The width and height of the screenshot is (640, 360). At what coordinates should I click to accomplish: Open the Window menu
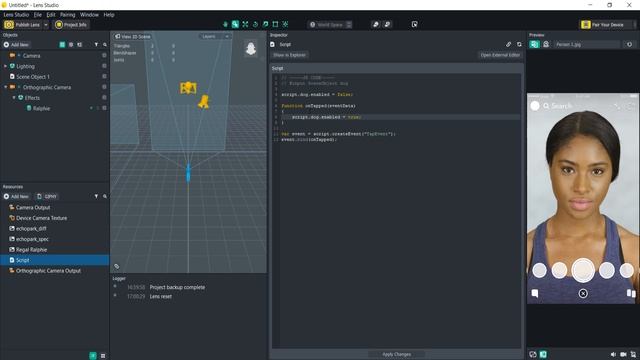(89, 15)
